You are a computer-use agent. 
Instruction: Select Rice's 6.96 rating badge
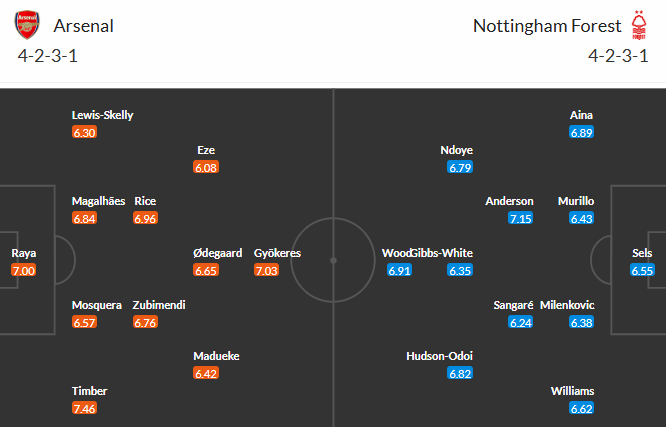tap(144, 218)
